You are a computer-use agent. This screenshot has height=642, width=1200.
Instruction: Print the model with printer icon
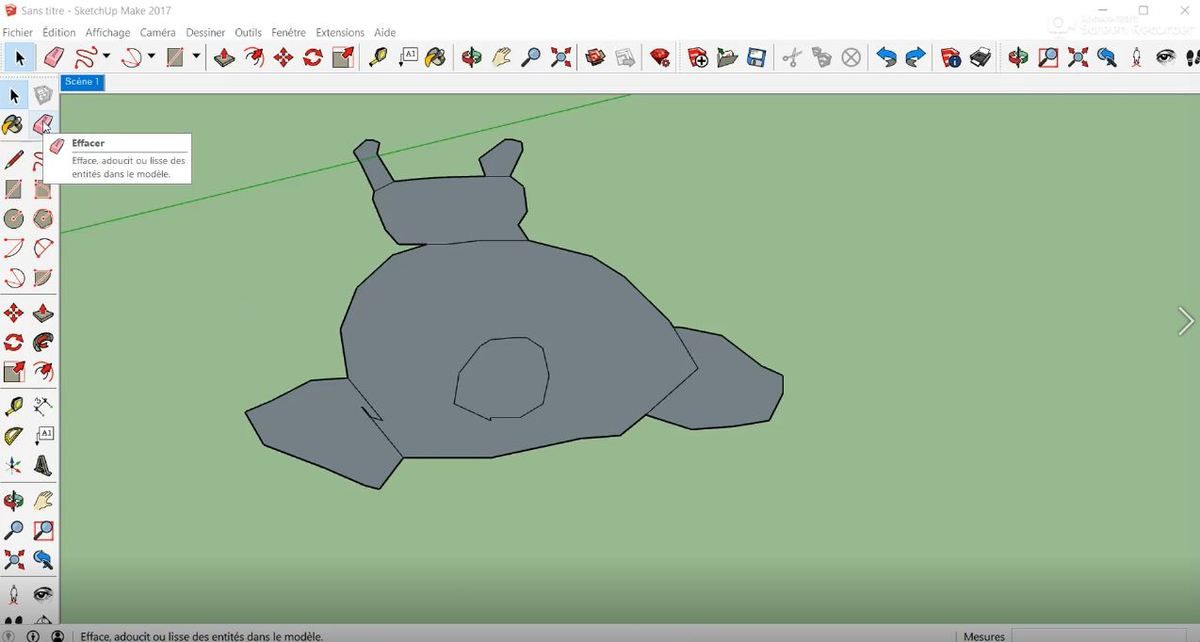click(981, 57)
